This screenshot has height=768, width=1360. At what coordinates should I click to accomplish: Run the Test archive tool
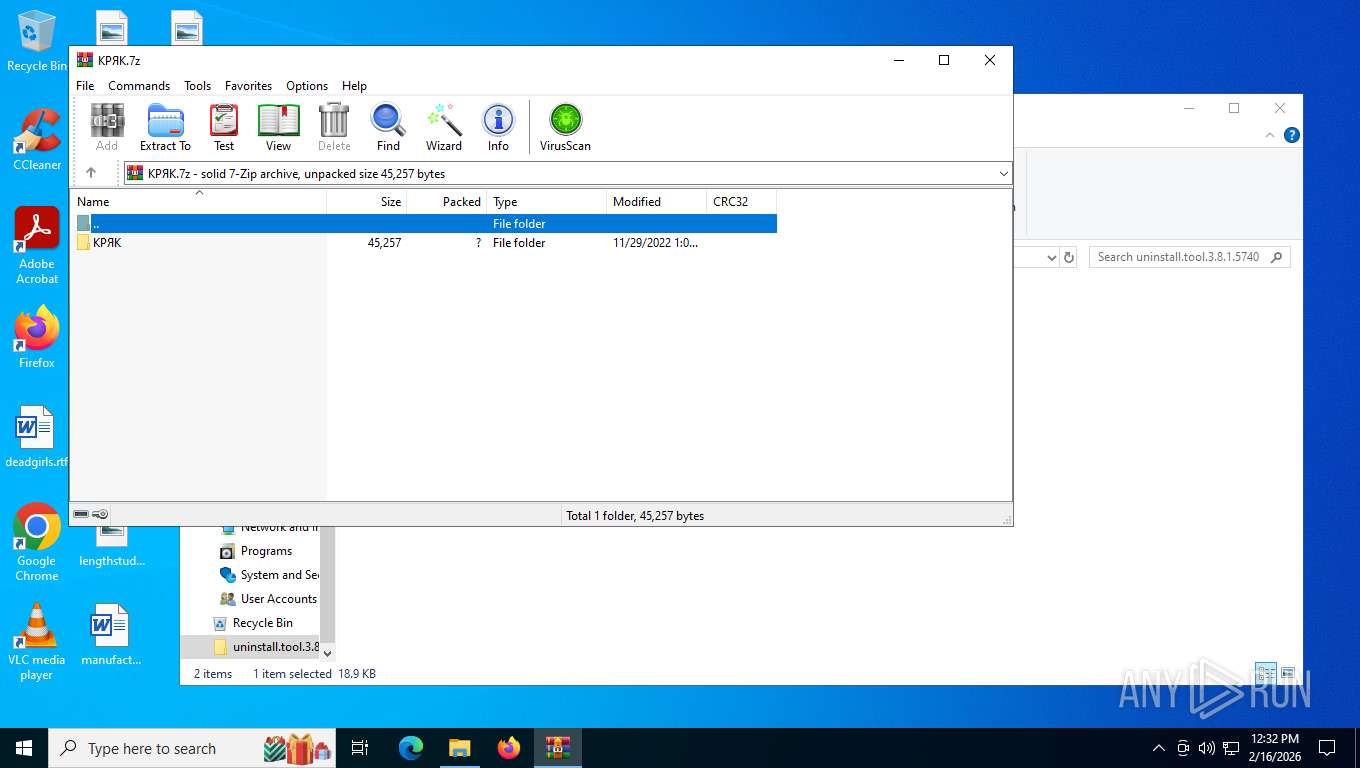[224, 127]
